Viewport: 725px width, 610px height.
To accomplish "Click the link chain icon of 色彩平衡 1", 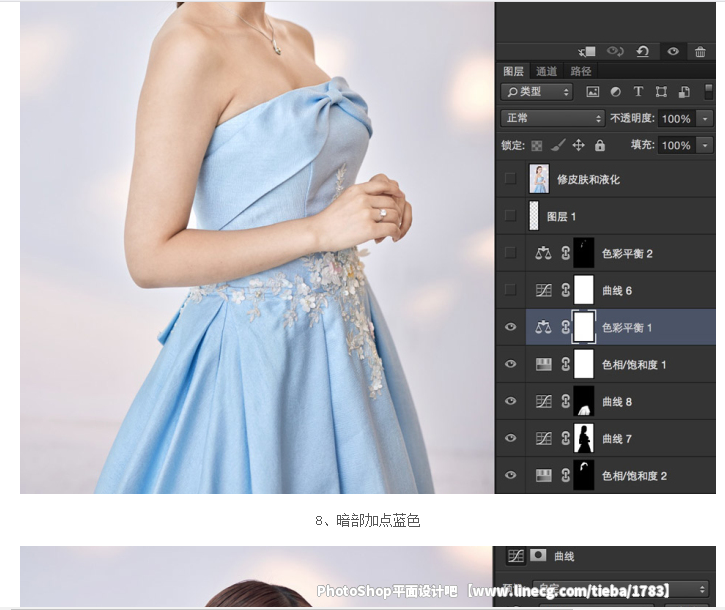I will [x=565, y=327].
